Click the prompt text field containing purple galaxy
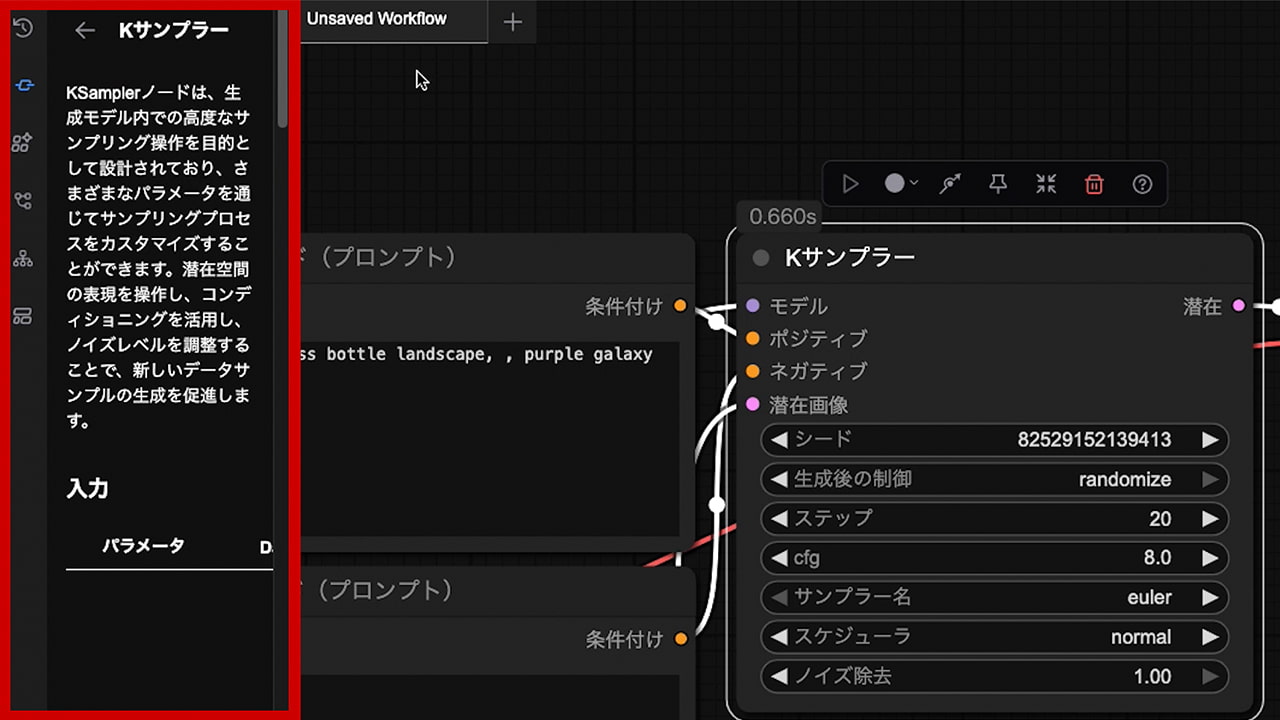Viewport: 1280px width, 720px height. click(489, 430)
